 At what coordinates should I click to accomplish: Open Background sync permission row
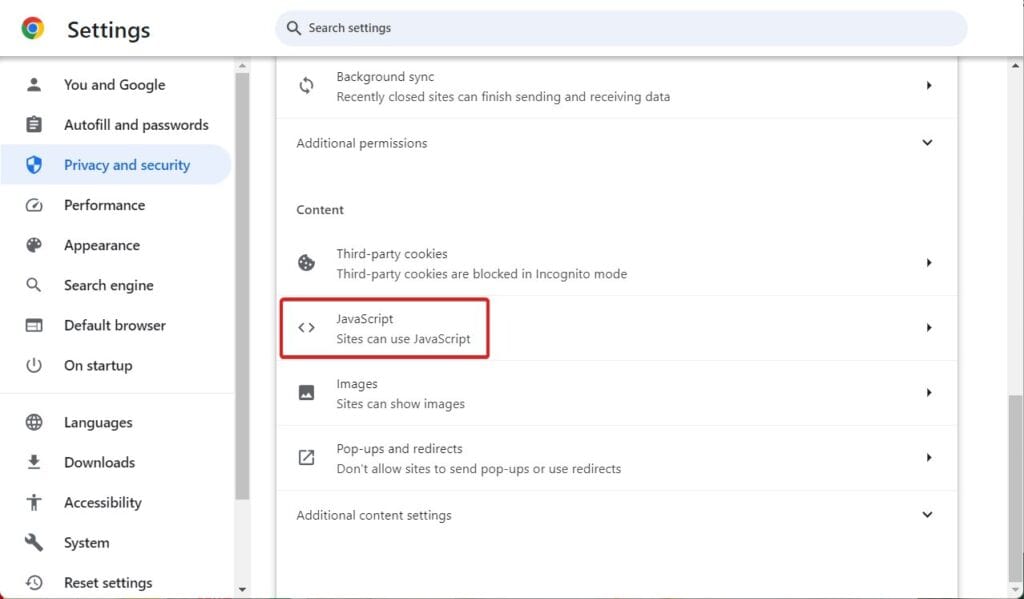click(x=616, y=86)
